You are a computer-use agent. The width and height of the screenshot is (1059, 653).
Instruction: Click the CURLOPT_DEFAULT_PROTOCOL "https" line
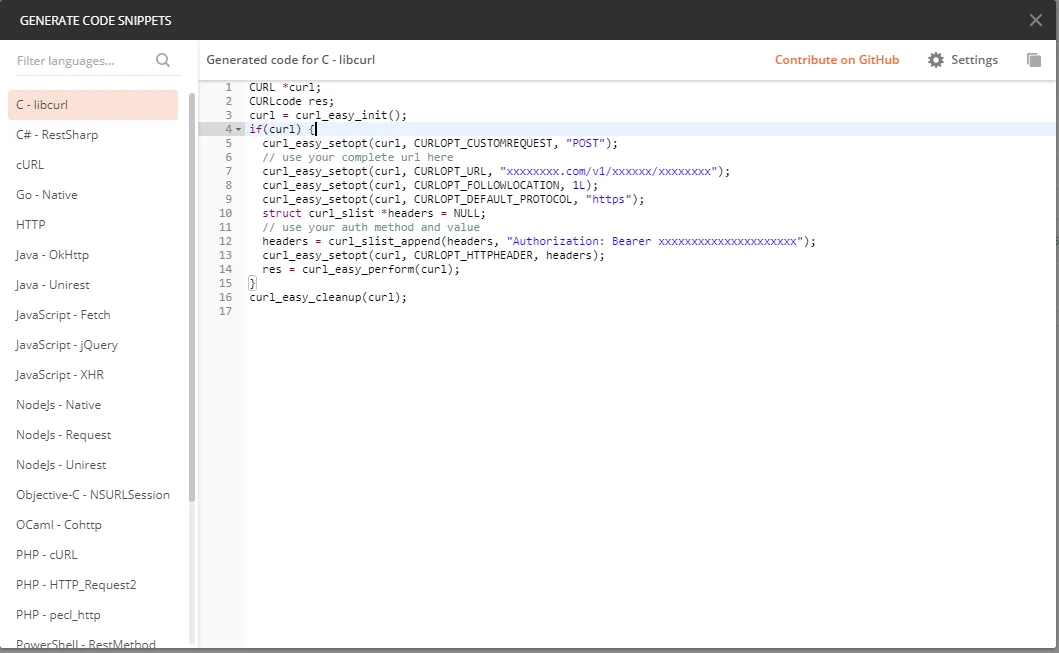pos(453,199)
